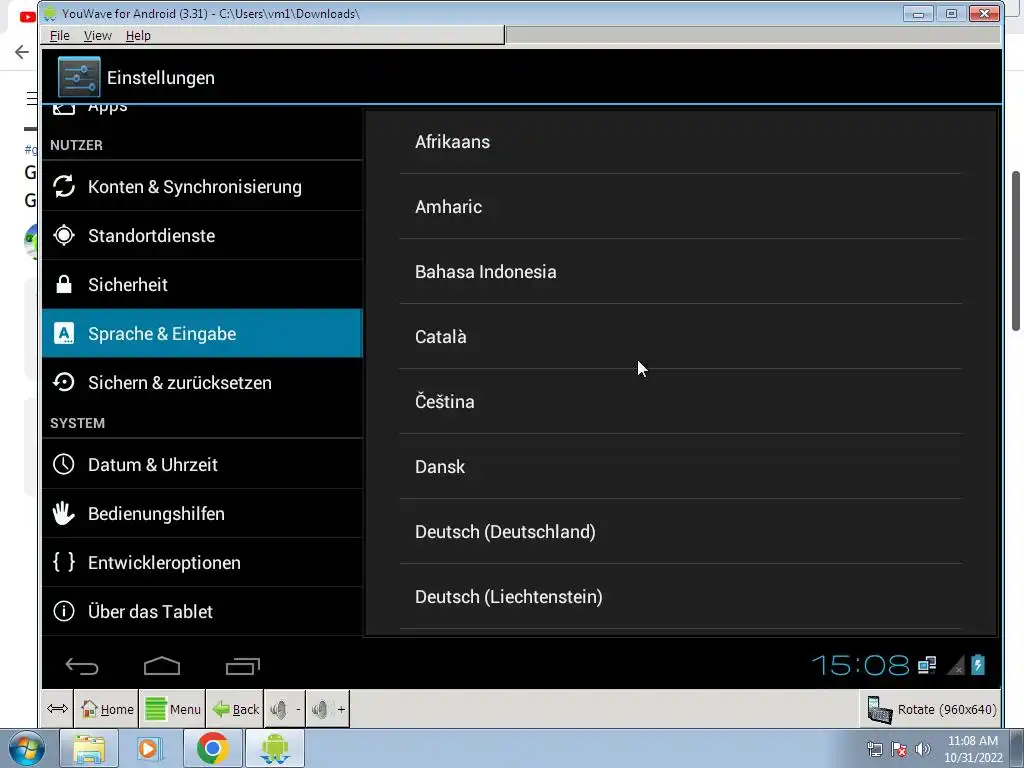Choose Afrikaans from the language list
This screenshot has width=1024, height=768.
click(x=680, y=142)
